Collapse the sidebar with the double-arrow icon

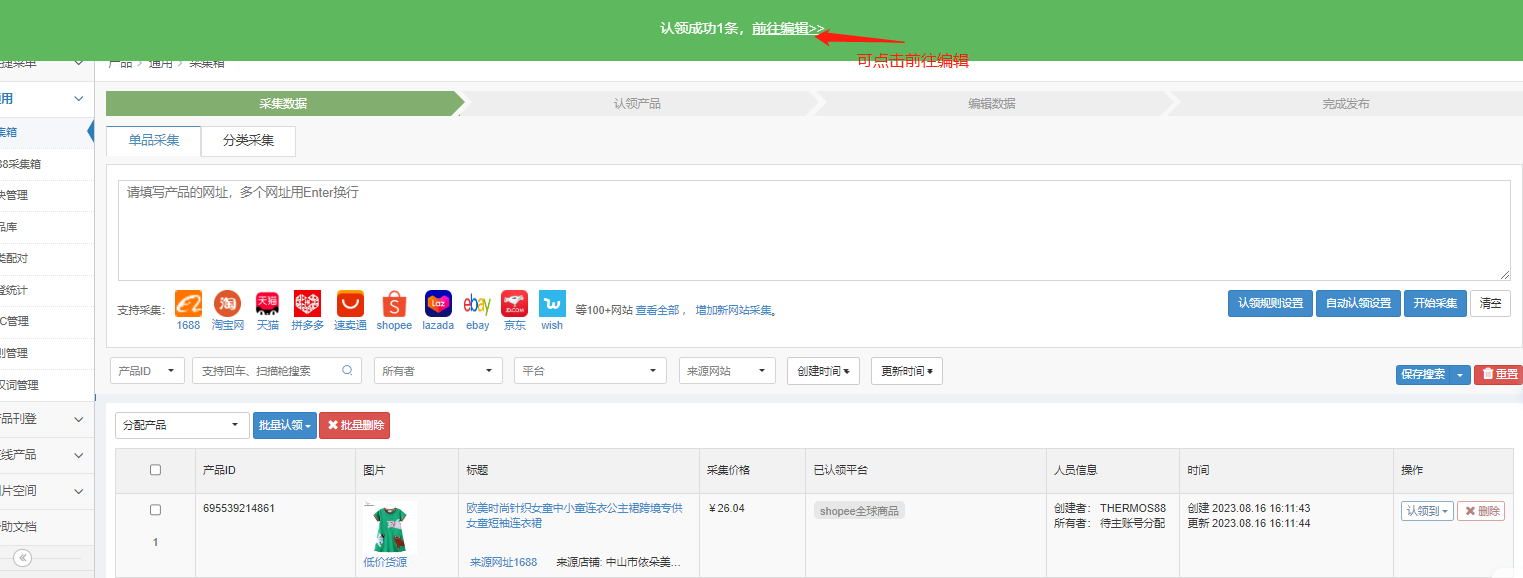[x=23, y=558]
